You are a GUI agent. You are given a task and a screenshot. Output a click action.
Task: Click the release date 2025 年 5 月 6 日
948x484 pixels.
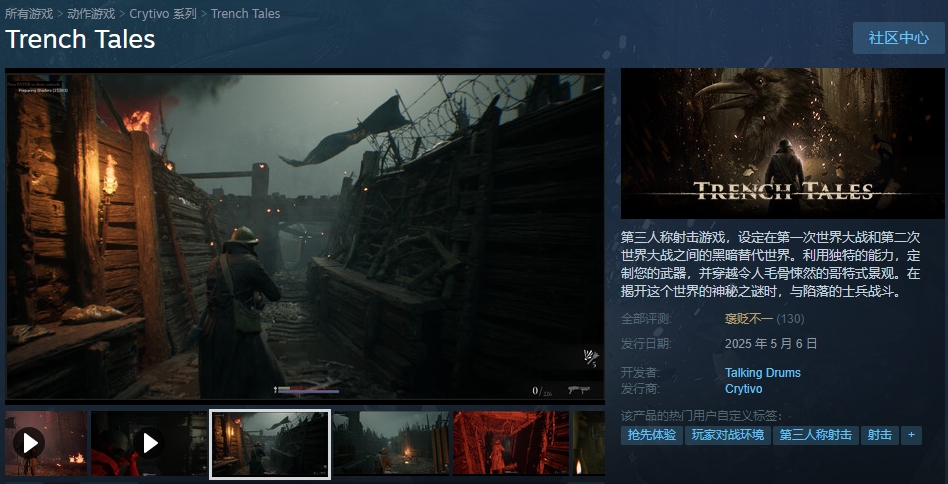pos(771,344)
